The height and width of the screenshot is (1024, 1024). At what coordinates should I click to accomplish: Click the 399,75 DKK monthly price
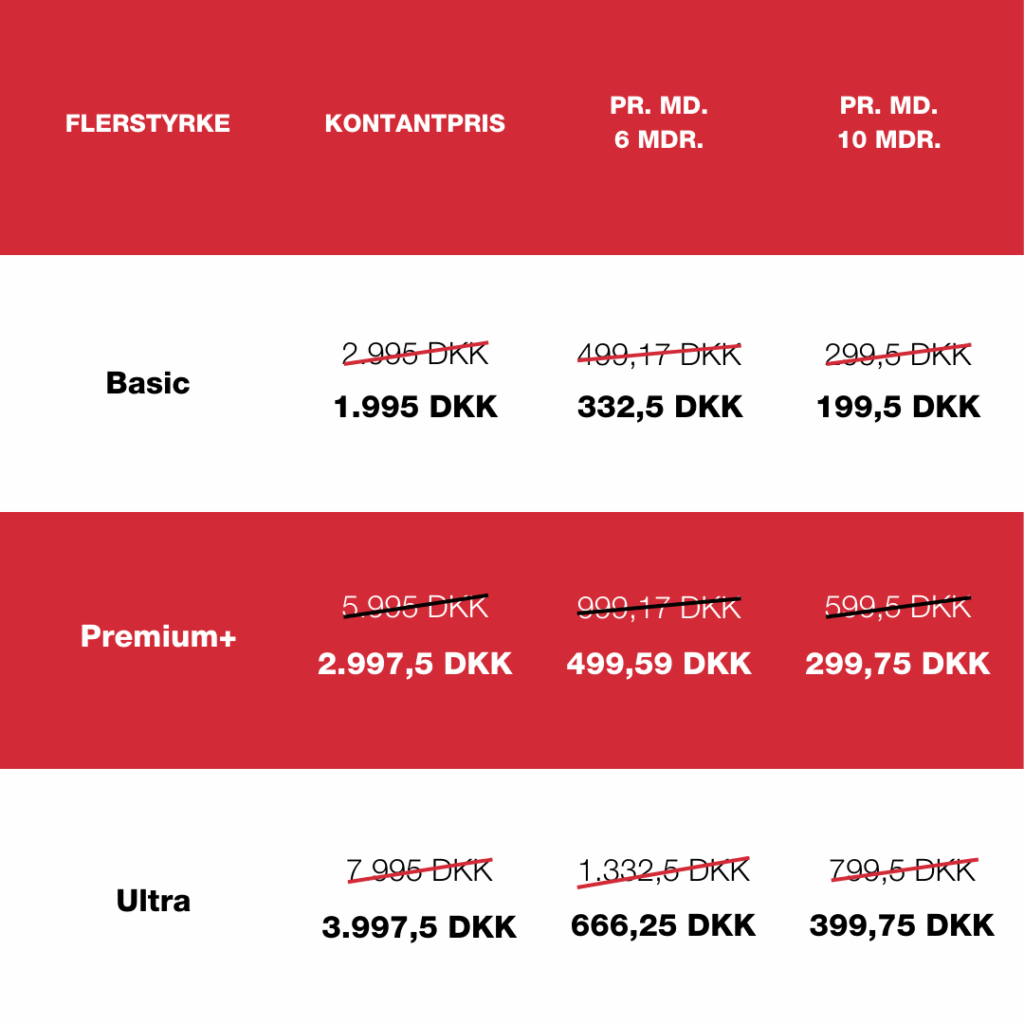(x=902, y=926)
